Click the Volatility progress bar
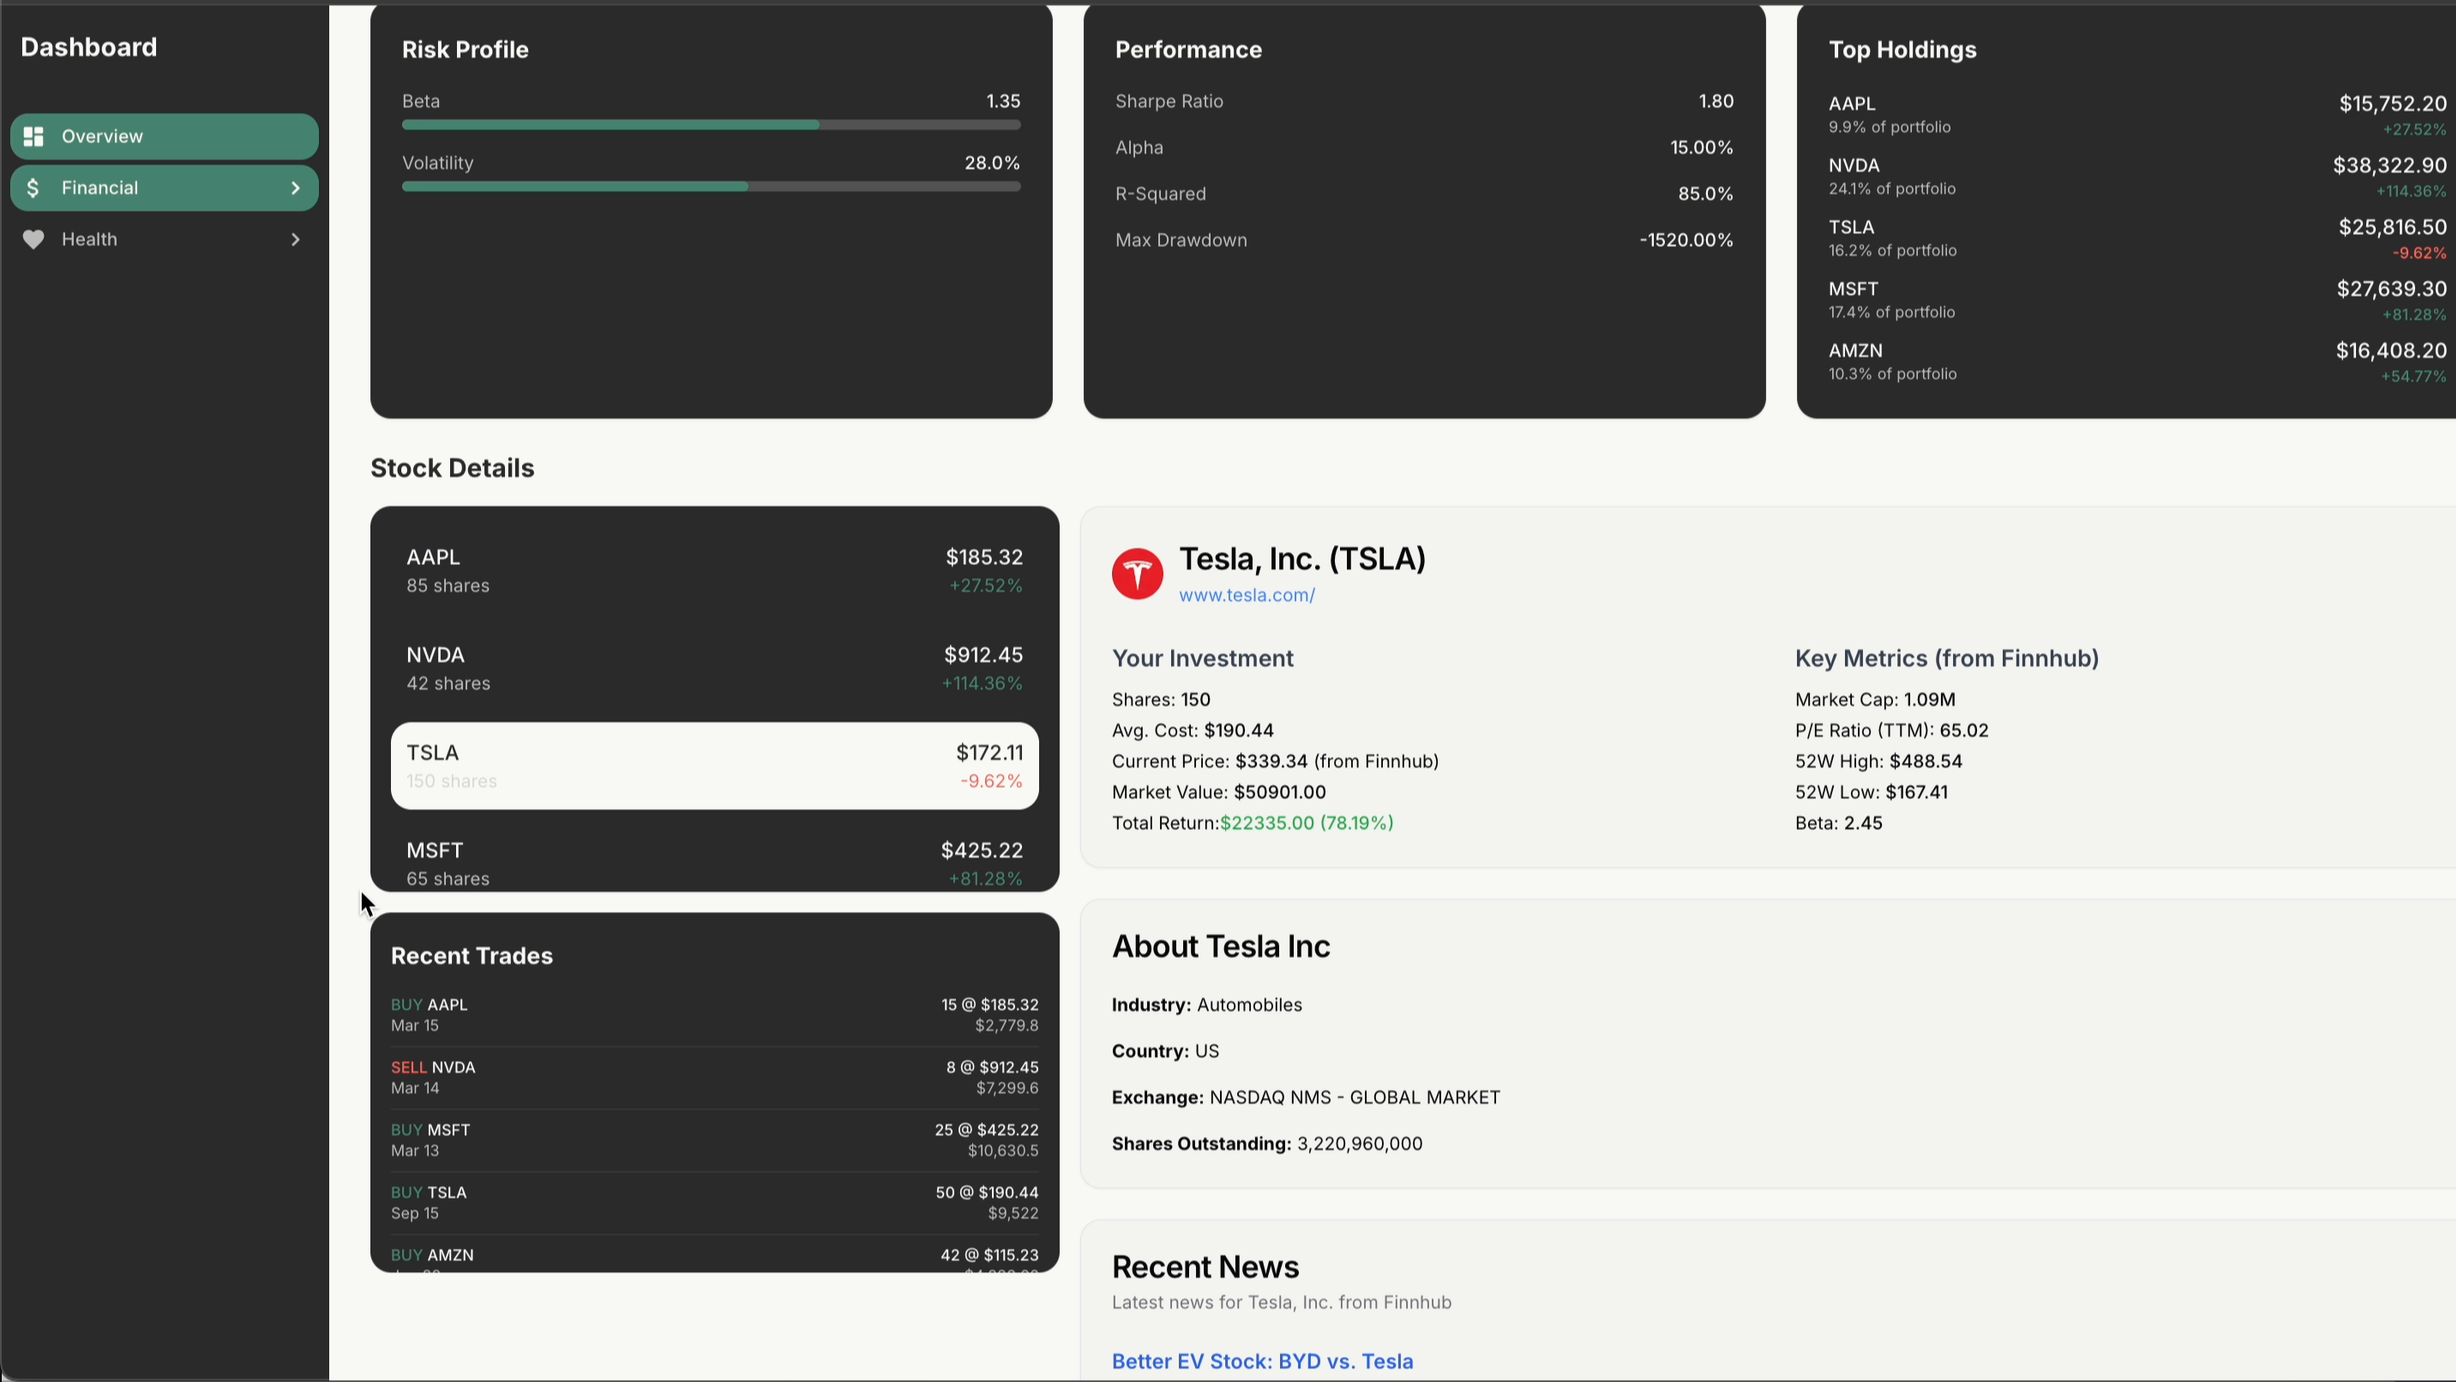Image resolution: width=2456 pixels, height=1382 pixels. coord(710,187)
